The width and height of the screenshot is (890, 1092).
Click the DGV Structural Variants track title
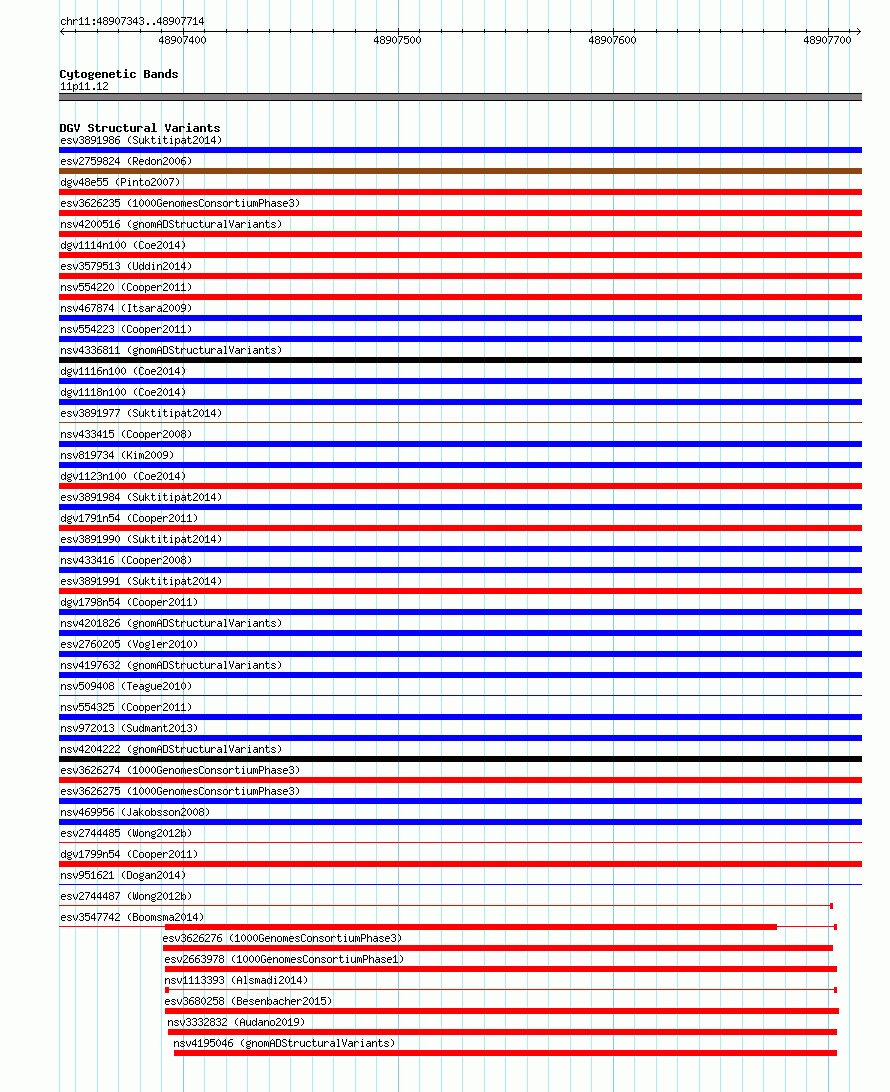tap(140, 128)
